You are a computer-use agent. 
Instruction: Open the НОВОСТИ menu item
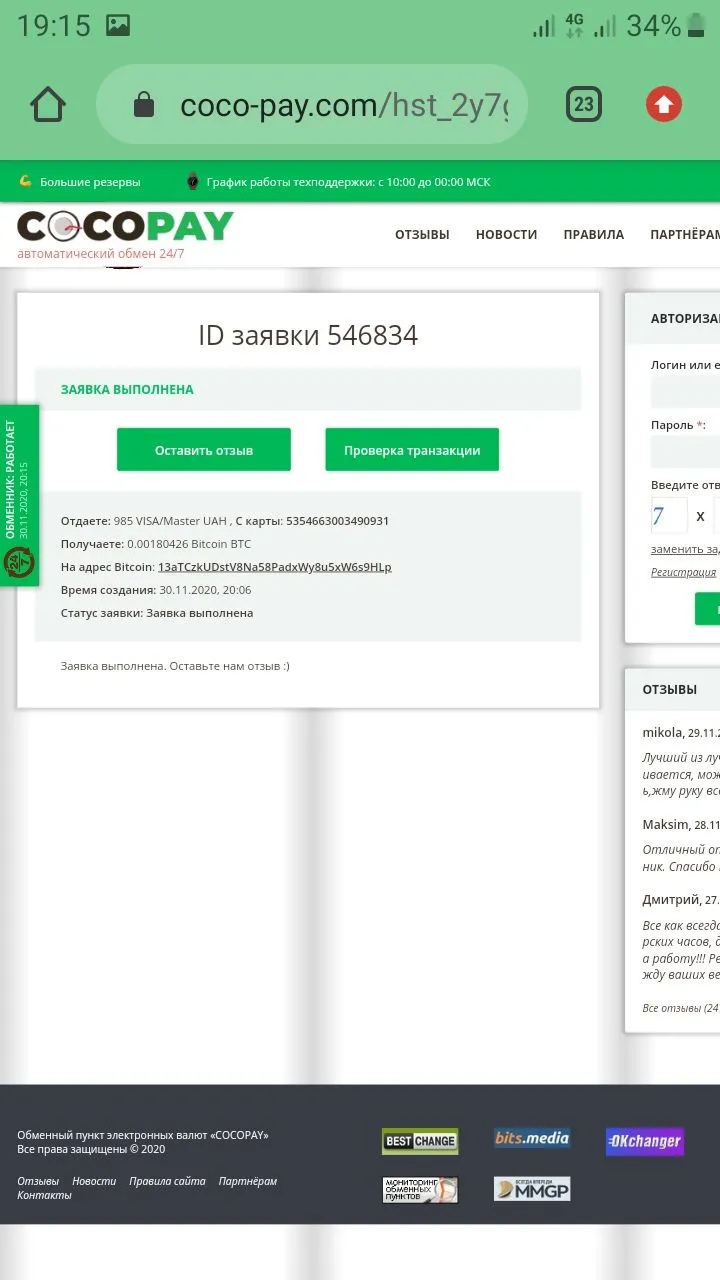click(506, 235)
